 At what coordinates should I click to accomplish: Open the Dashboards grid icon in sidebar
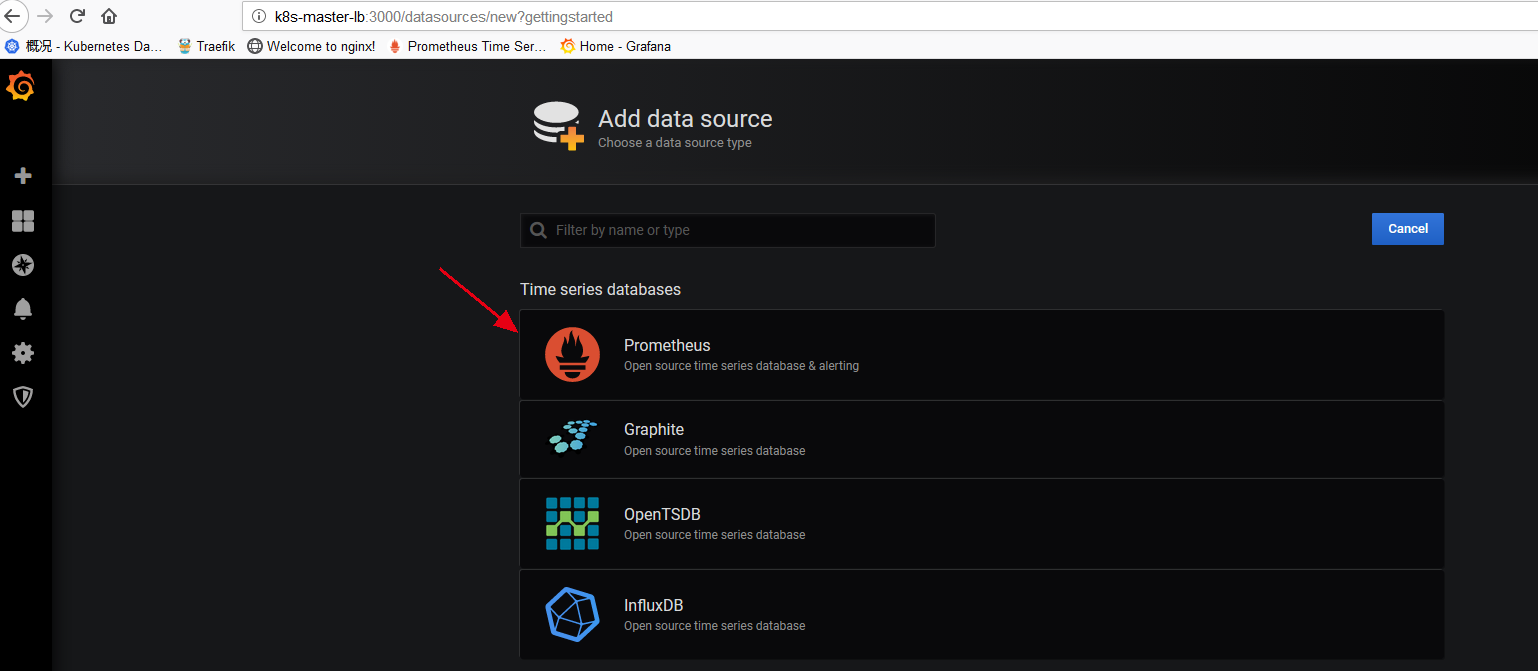pos(22,221)
